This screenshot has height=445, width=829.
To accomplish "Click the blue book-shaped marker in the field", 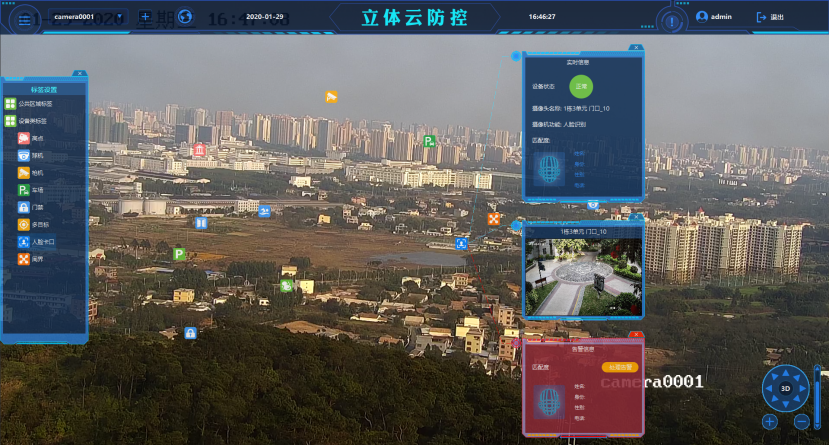I will point(201,223).
